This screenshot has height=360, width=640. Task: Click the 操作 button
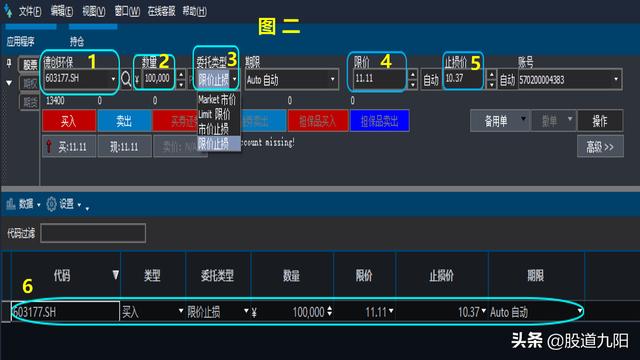600,120
